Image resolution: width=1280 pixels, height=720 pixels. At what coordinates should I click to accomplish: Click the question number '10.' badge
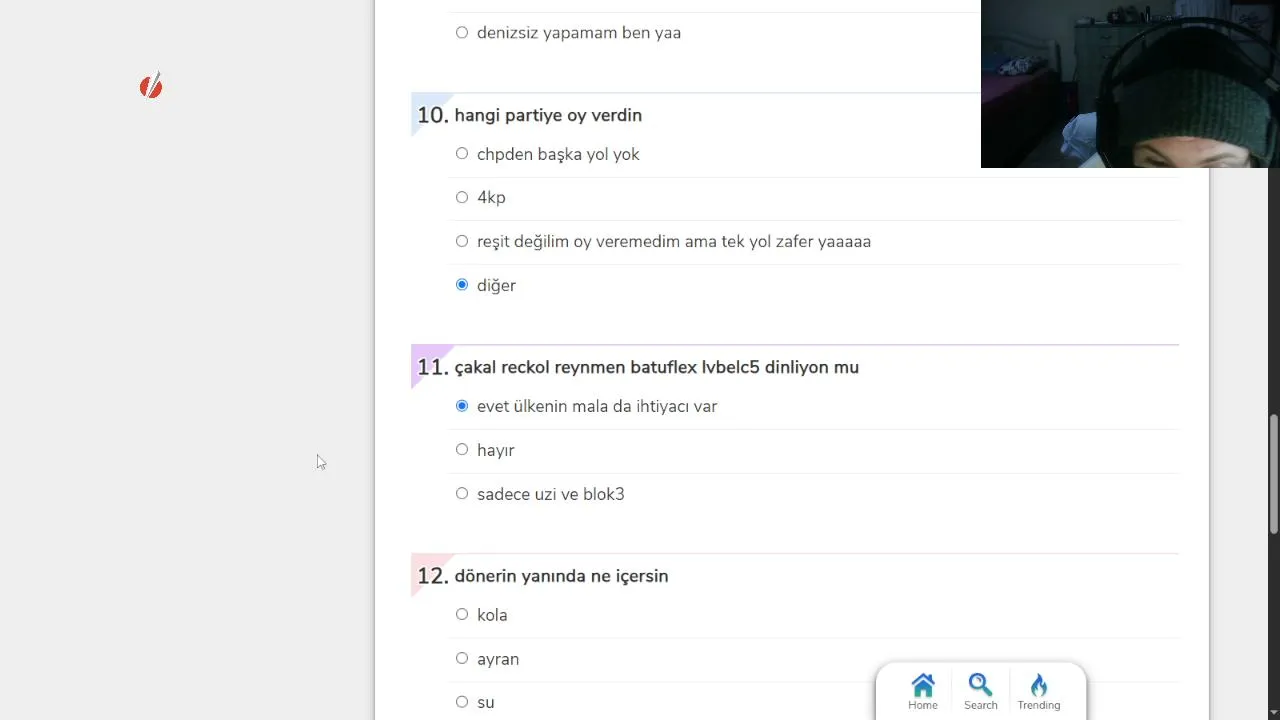tap(432, 115)
